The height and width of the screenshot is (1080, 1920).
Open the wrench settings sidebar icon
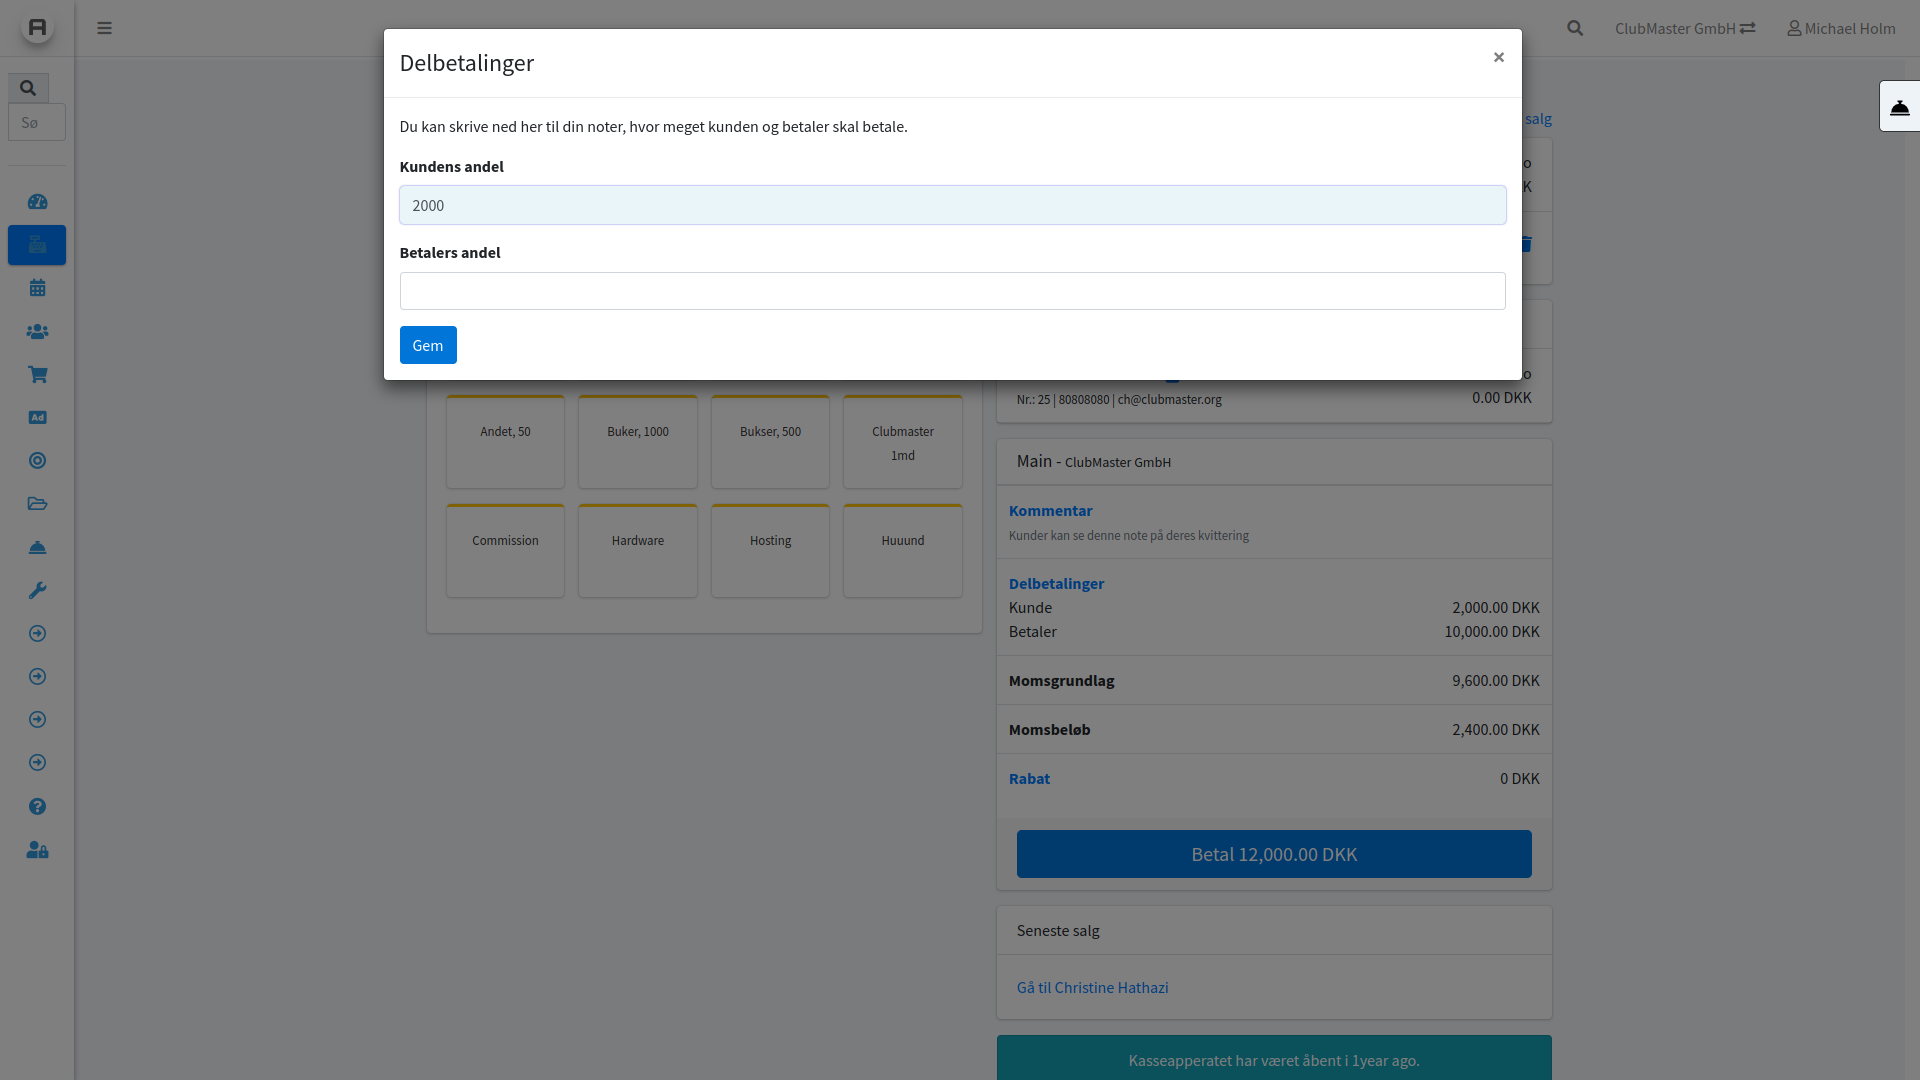[x=37, y=590]
